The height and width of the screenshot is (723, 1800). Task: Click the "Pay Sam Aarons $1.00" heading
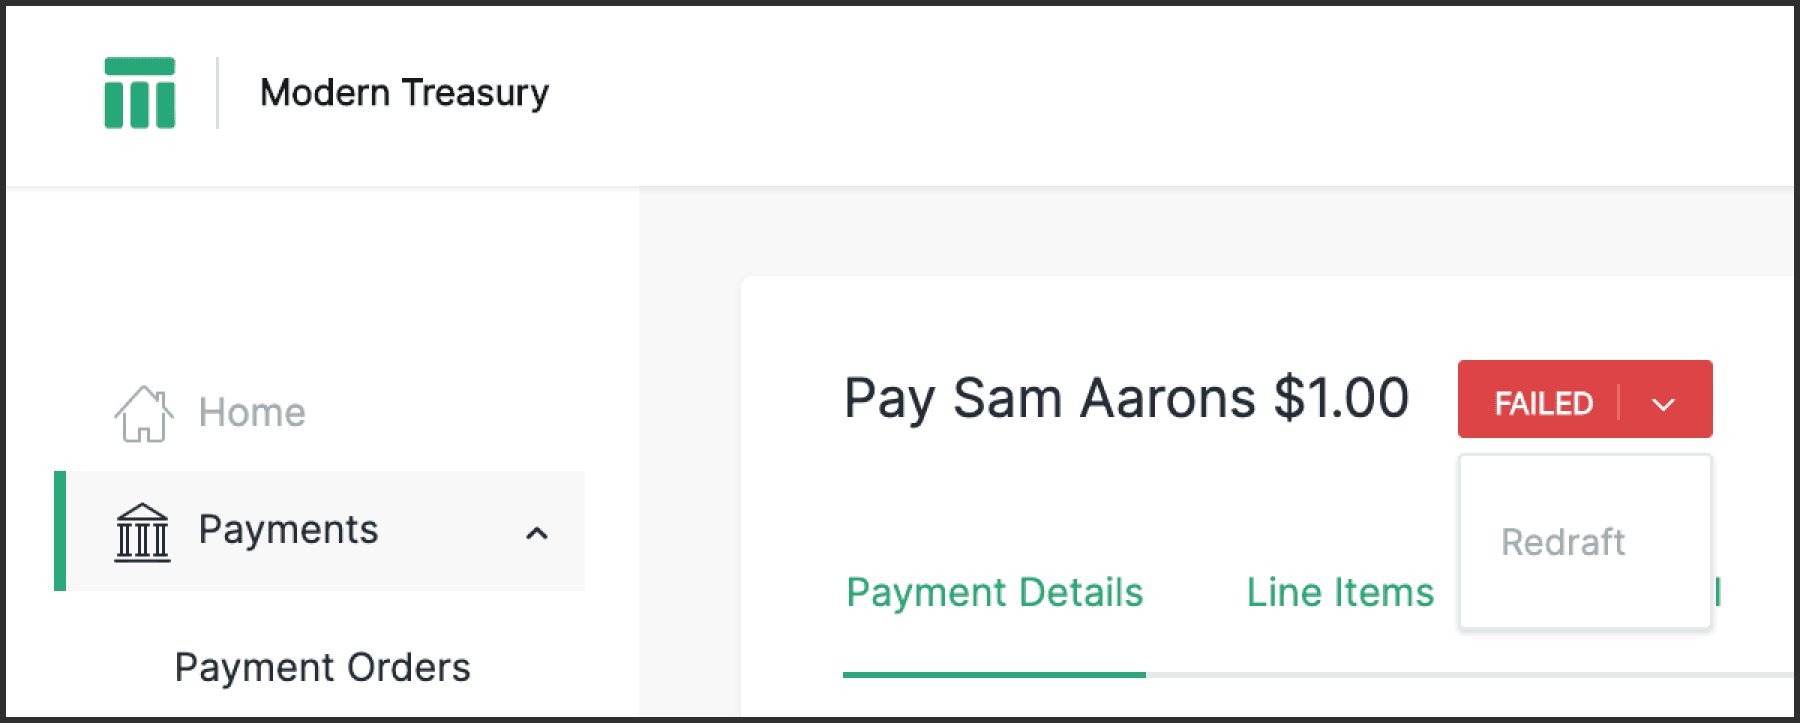(1126, 398)
